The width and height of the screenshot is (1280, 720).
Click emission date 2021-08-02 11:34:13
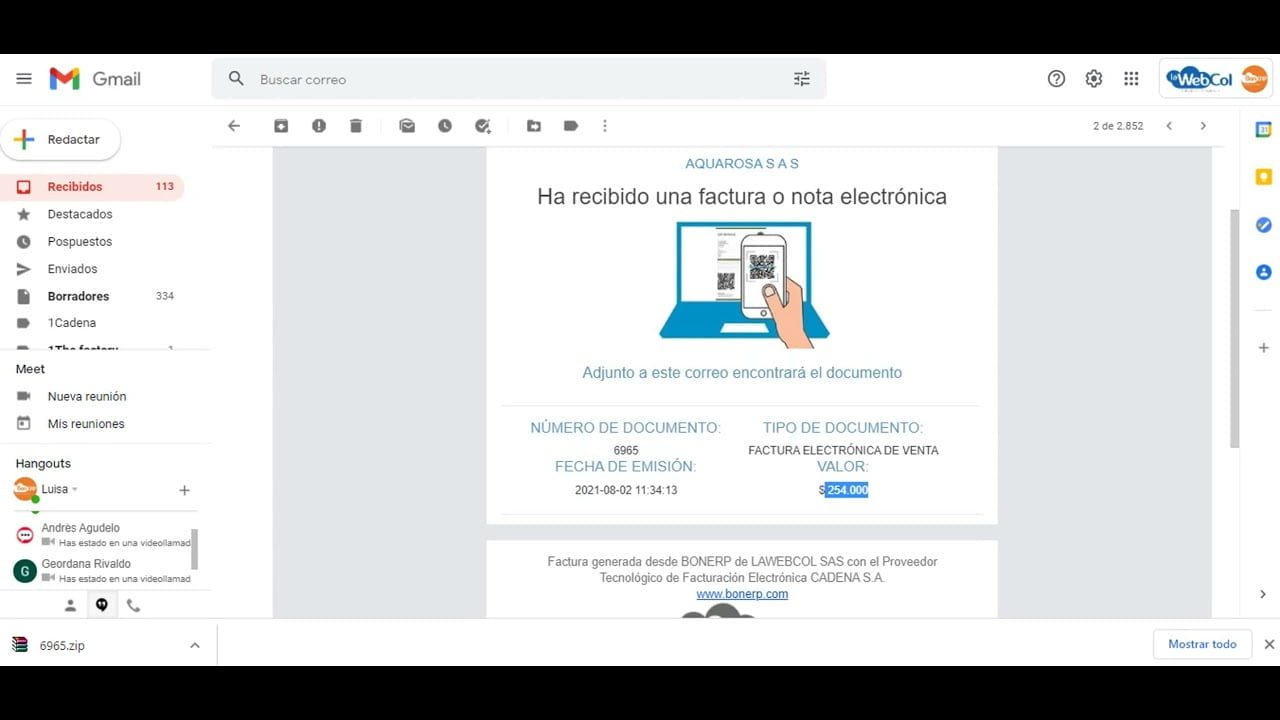pyautogui.click(x=626, y=490)
